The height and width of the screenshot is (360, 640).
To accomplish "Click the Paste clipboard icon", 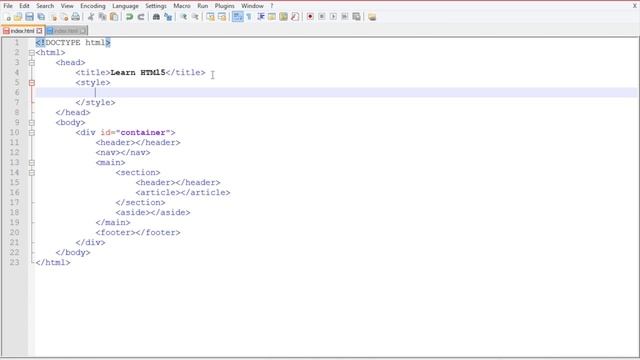I will click(x=114, y=17).
